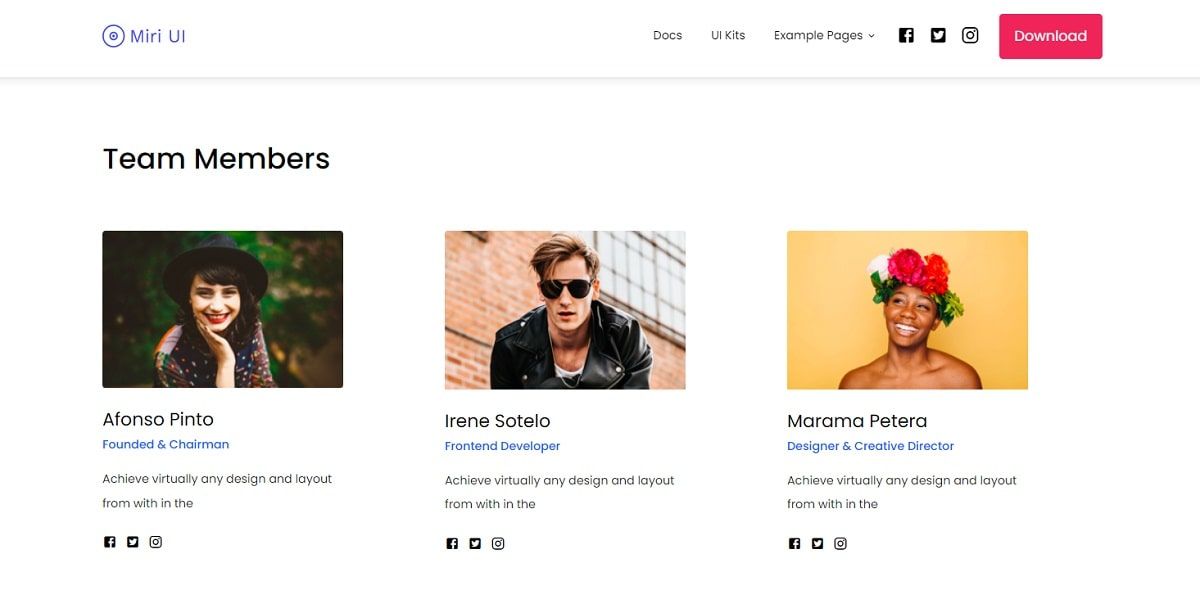This screenshot has height=608, width=1200.
Task: Click the Facebook icon in the header
Action: (906, 34)
